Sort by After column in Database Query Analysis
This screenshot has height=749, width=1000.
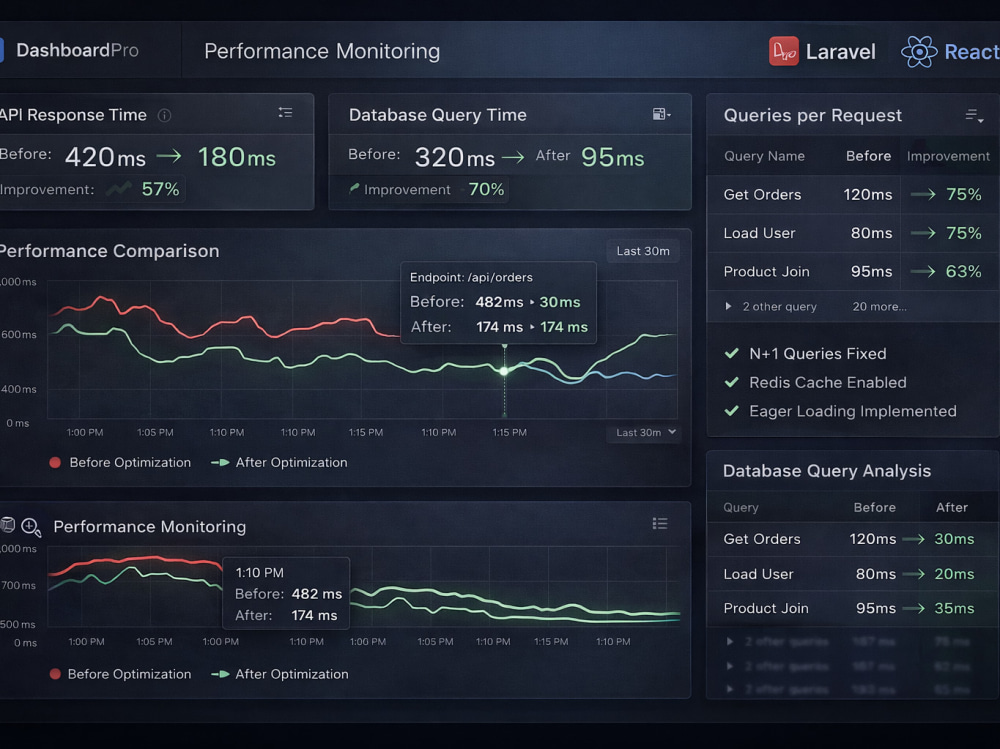pos(952,508)
